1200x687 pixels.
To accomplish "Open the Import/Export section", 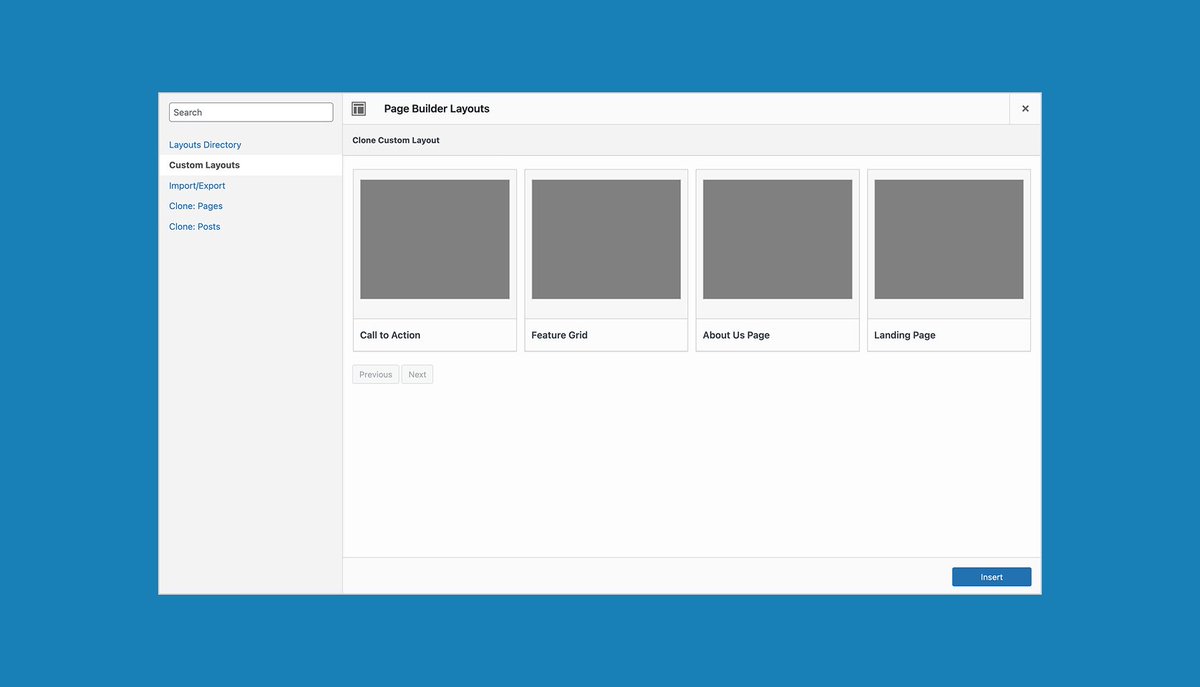I will pyautogui.click(x=197, y=185).
